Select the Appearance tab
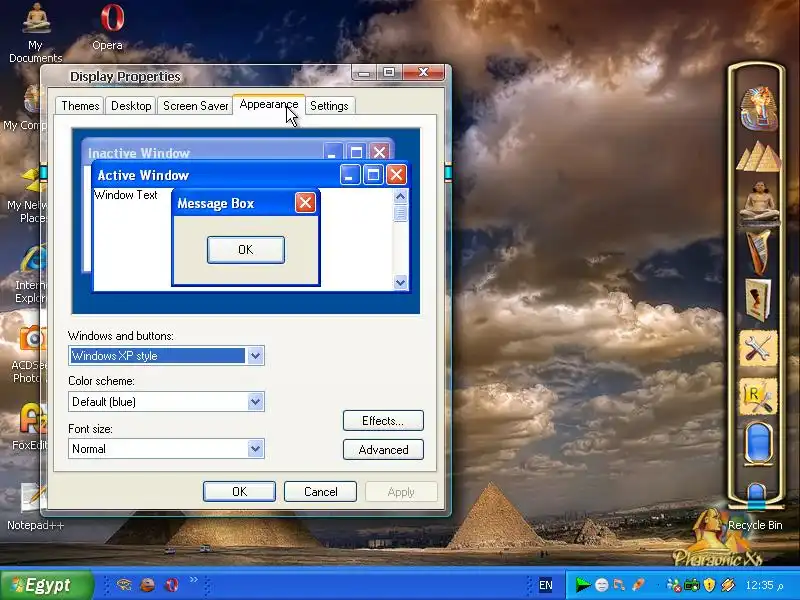Viewport: 800px width, 600px height. pyautogui.click(x=269, y=104)
